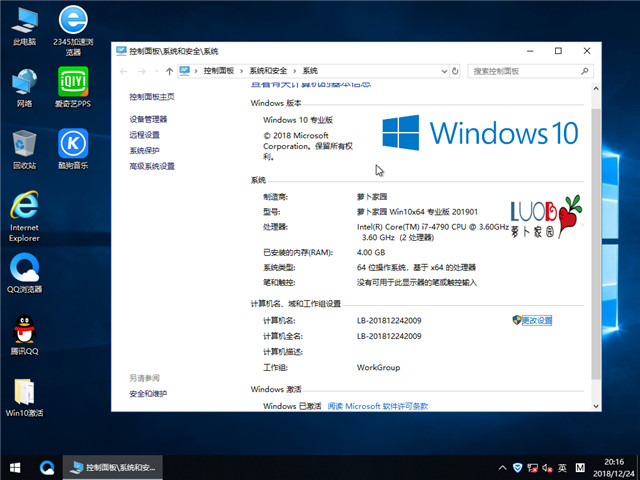Image resolution: width=640 pixels, height=480 pixels.
Task: Open the Win10激活 folder on the desktop
Action: (24, 398)
